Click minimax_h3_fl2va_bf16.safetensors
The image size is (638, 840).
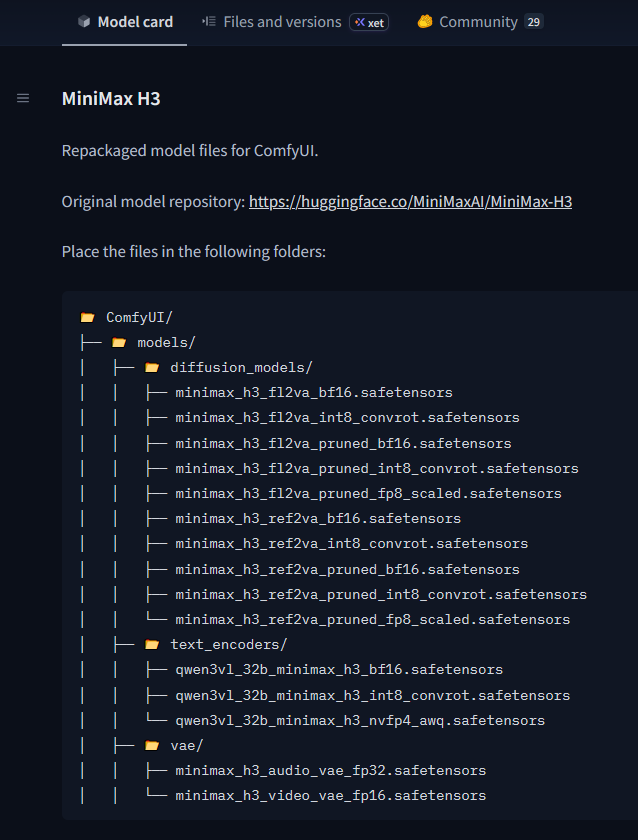point(314,393)
